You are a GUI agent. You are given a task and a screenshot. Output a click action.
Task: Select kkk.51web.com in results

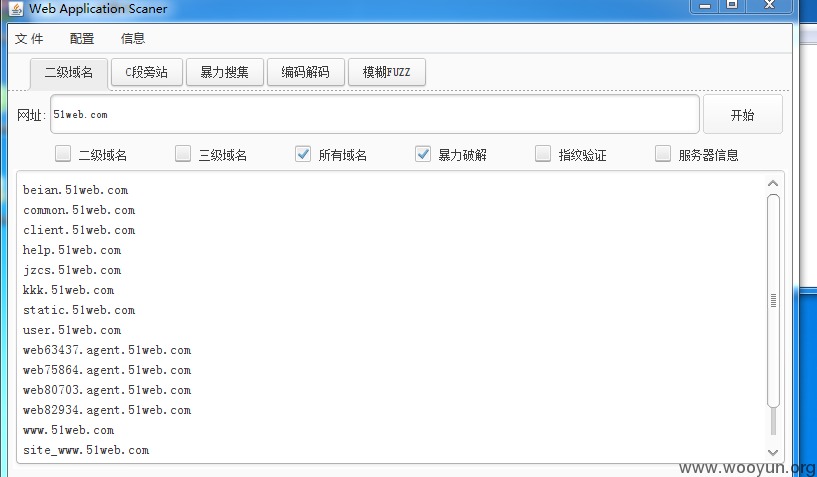[68, 290]
